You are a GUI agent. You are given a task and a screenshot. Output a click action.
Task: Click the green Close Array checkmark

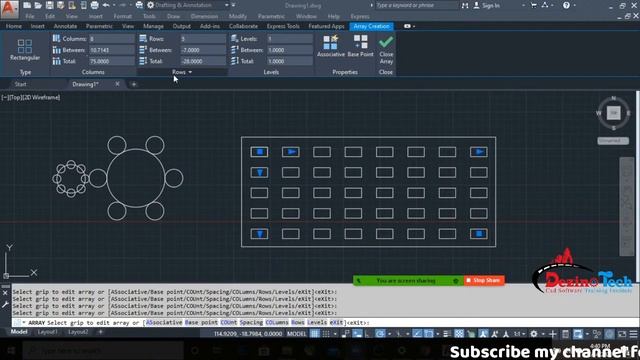386,41
